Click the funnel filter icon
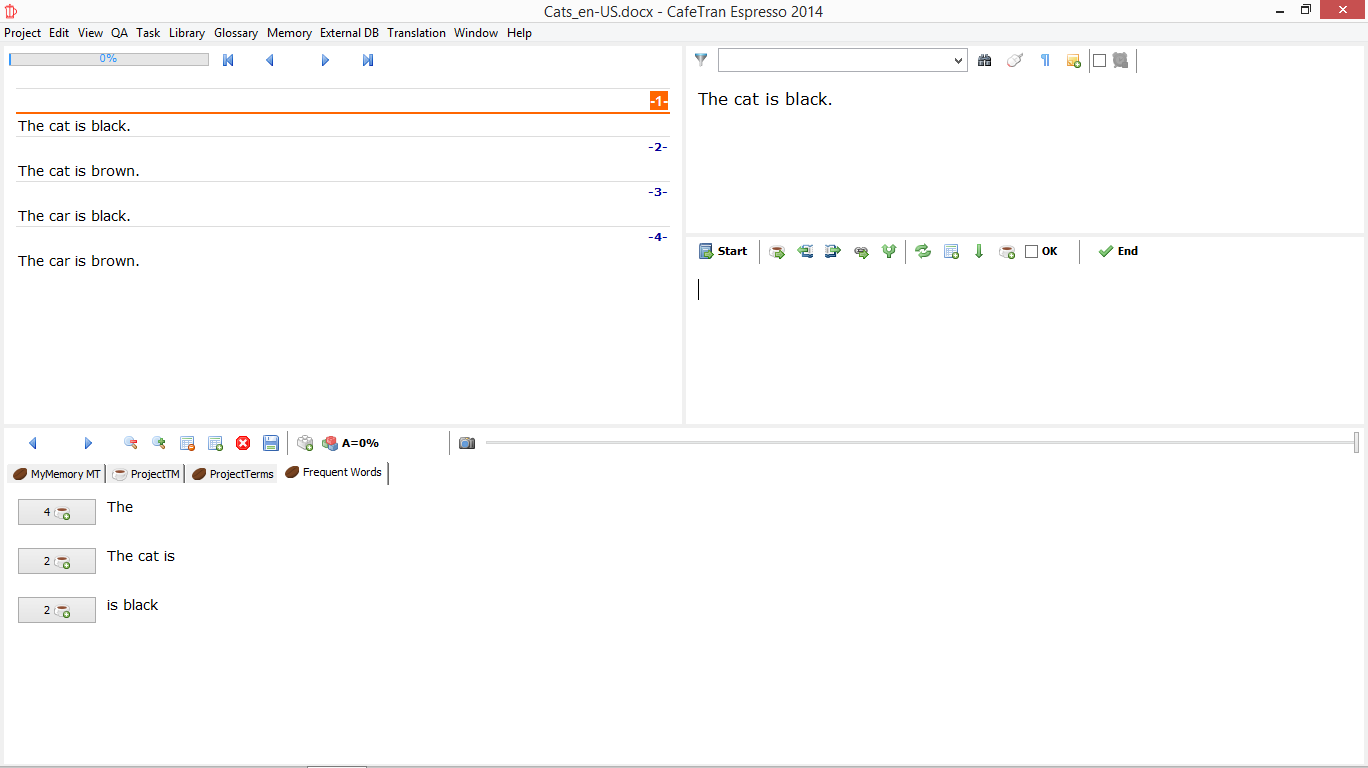 tap(701, 61)
